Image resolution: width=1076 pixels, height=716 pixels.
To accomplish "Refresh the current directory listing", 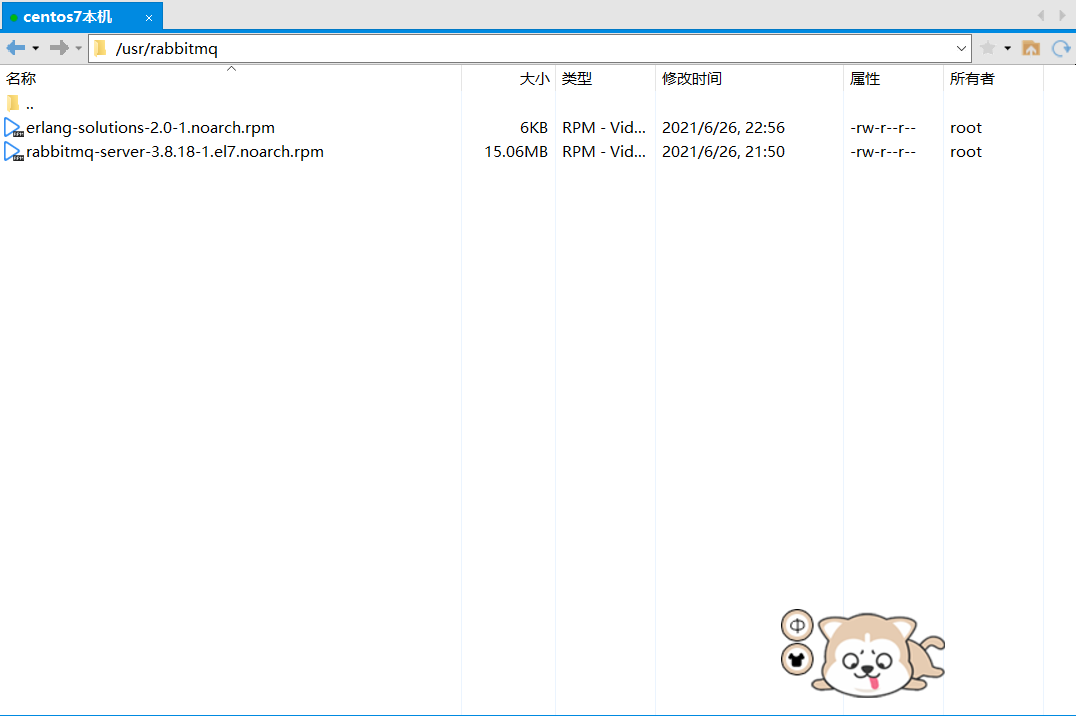I will [1060, 47].
